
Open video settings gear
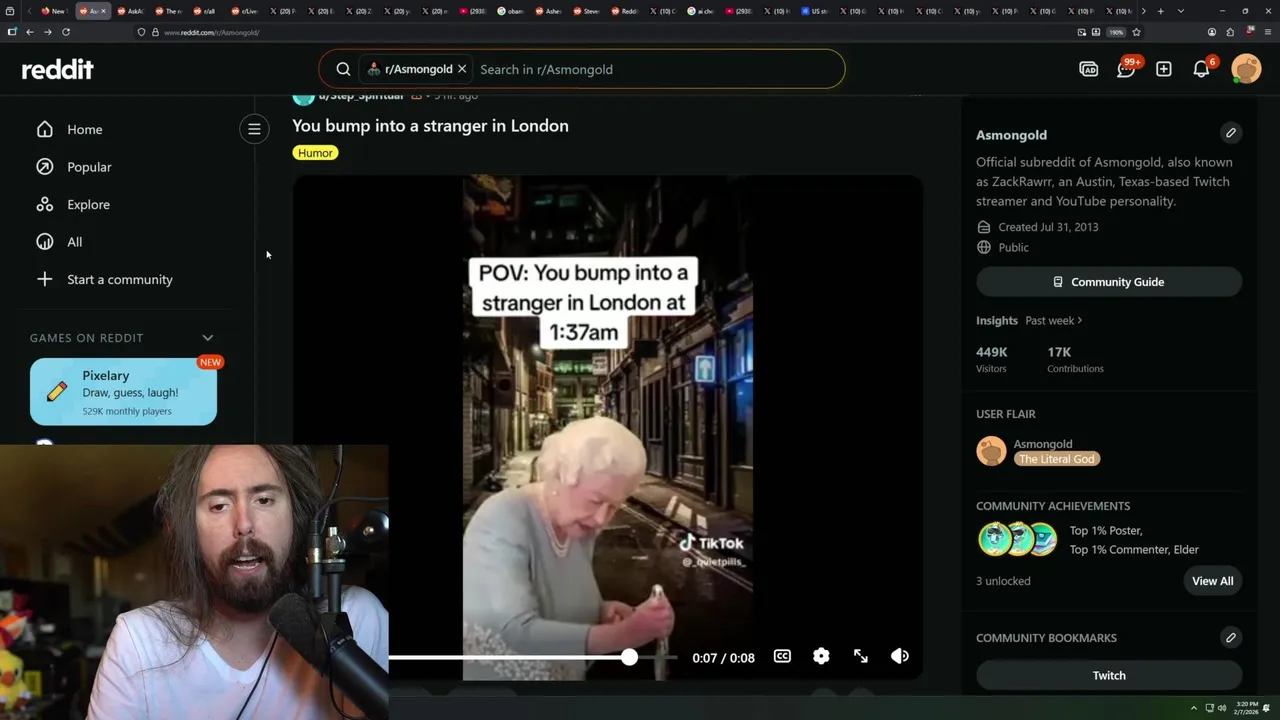tap(821, 656)
